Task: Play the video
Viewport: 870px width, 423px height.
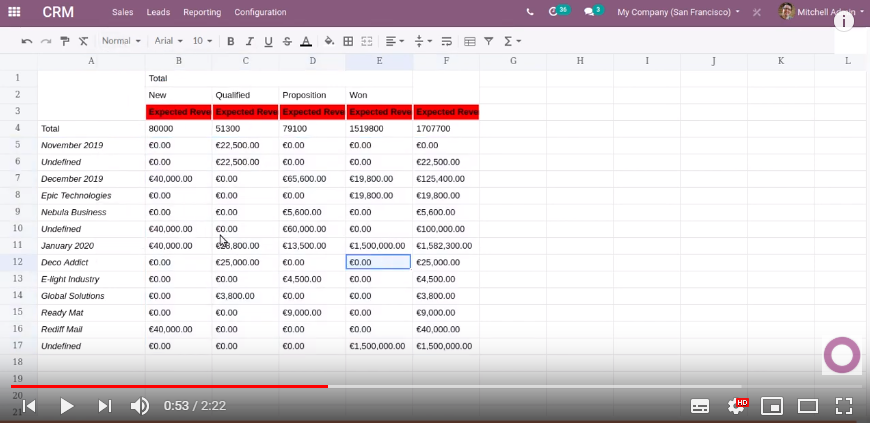Action: pyautogui.click(x=66, y=405)
